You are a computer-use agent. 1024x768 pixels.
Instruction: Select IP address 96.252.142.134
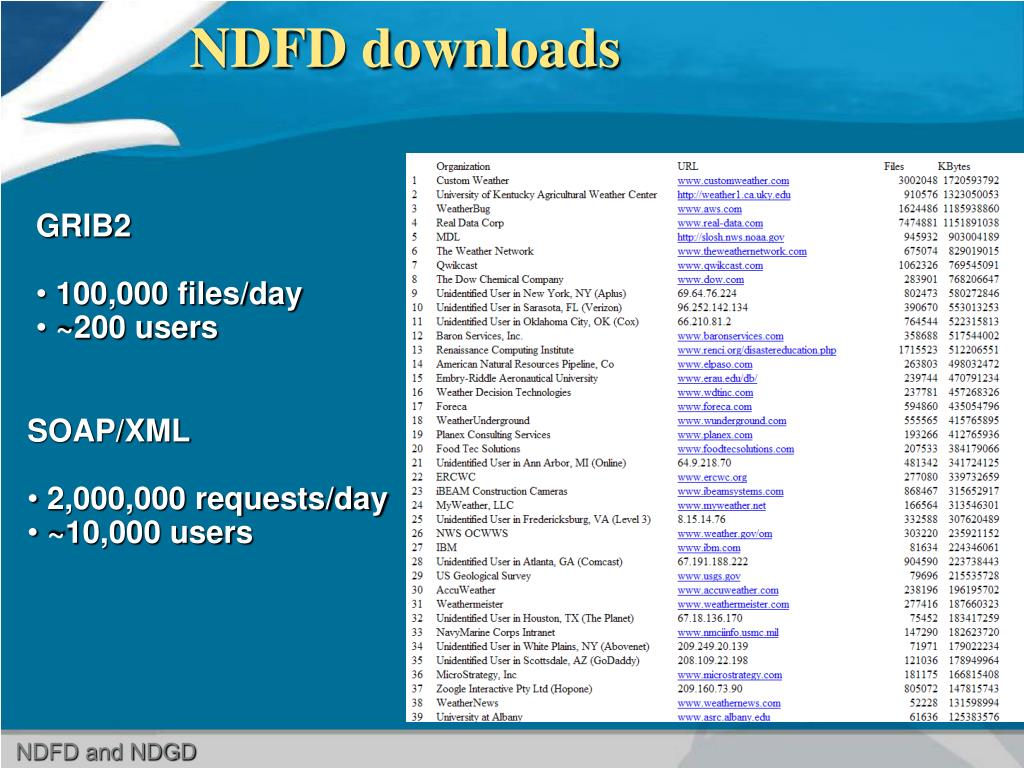[x=712, y=308]
